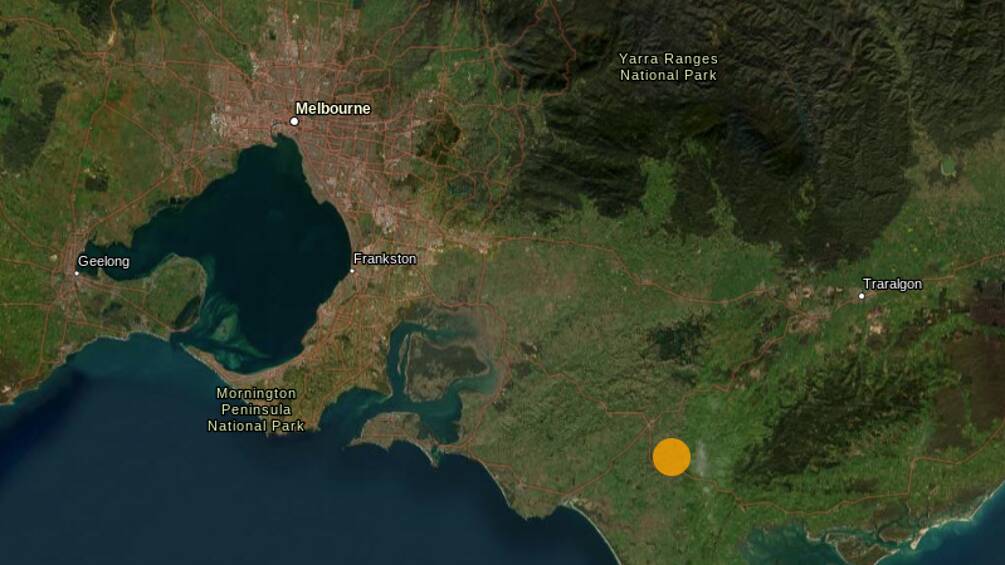Click the white Melbourne location dot

pyautogui.click(x=294, y=121)
